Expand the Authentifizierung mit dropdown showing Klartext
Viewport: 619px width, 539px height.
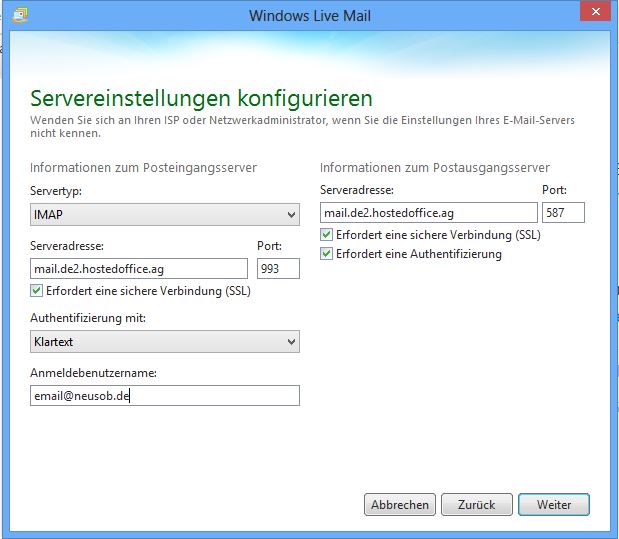[165, 342]
